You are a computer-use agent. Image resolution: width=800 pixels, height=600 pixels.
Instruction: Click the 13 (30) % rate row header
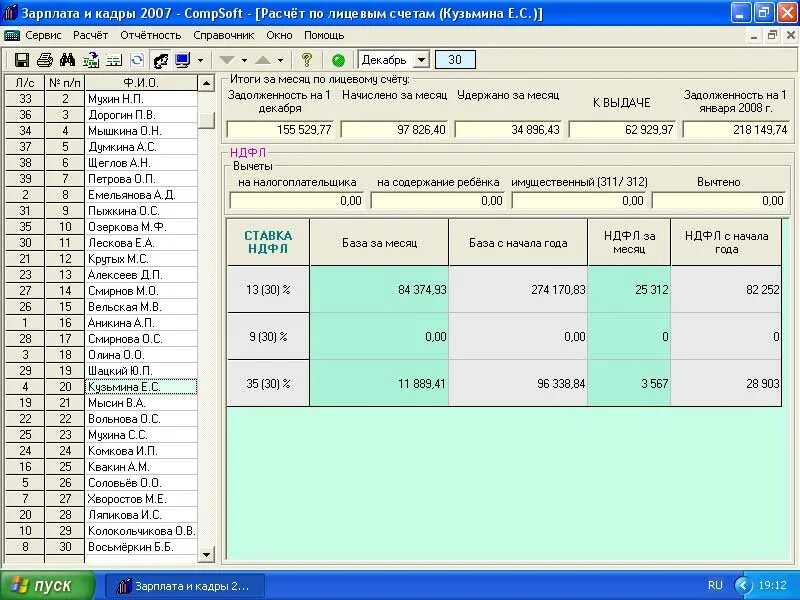268,289
